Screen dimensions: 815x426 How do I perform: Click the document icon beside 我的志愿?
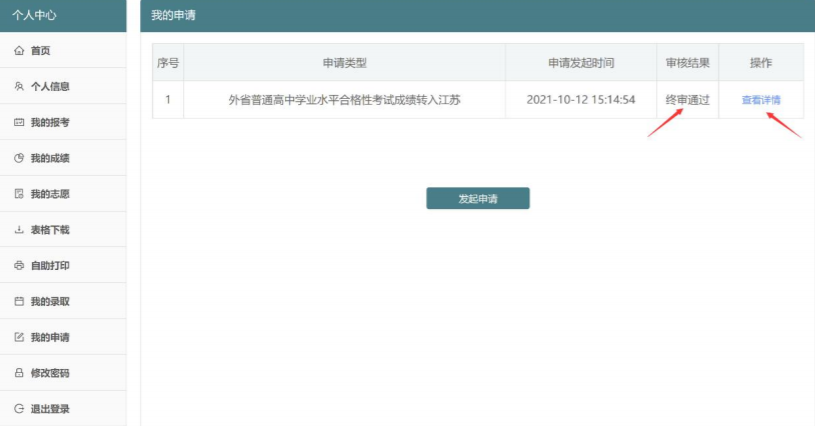pos(18,194)
